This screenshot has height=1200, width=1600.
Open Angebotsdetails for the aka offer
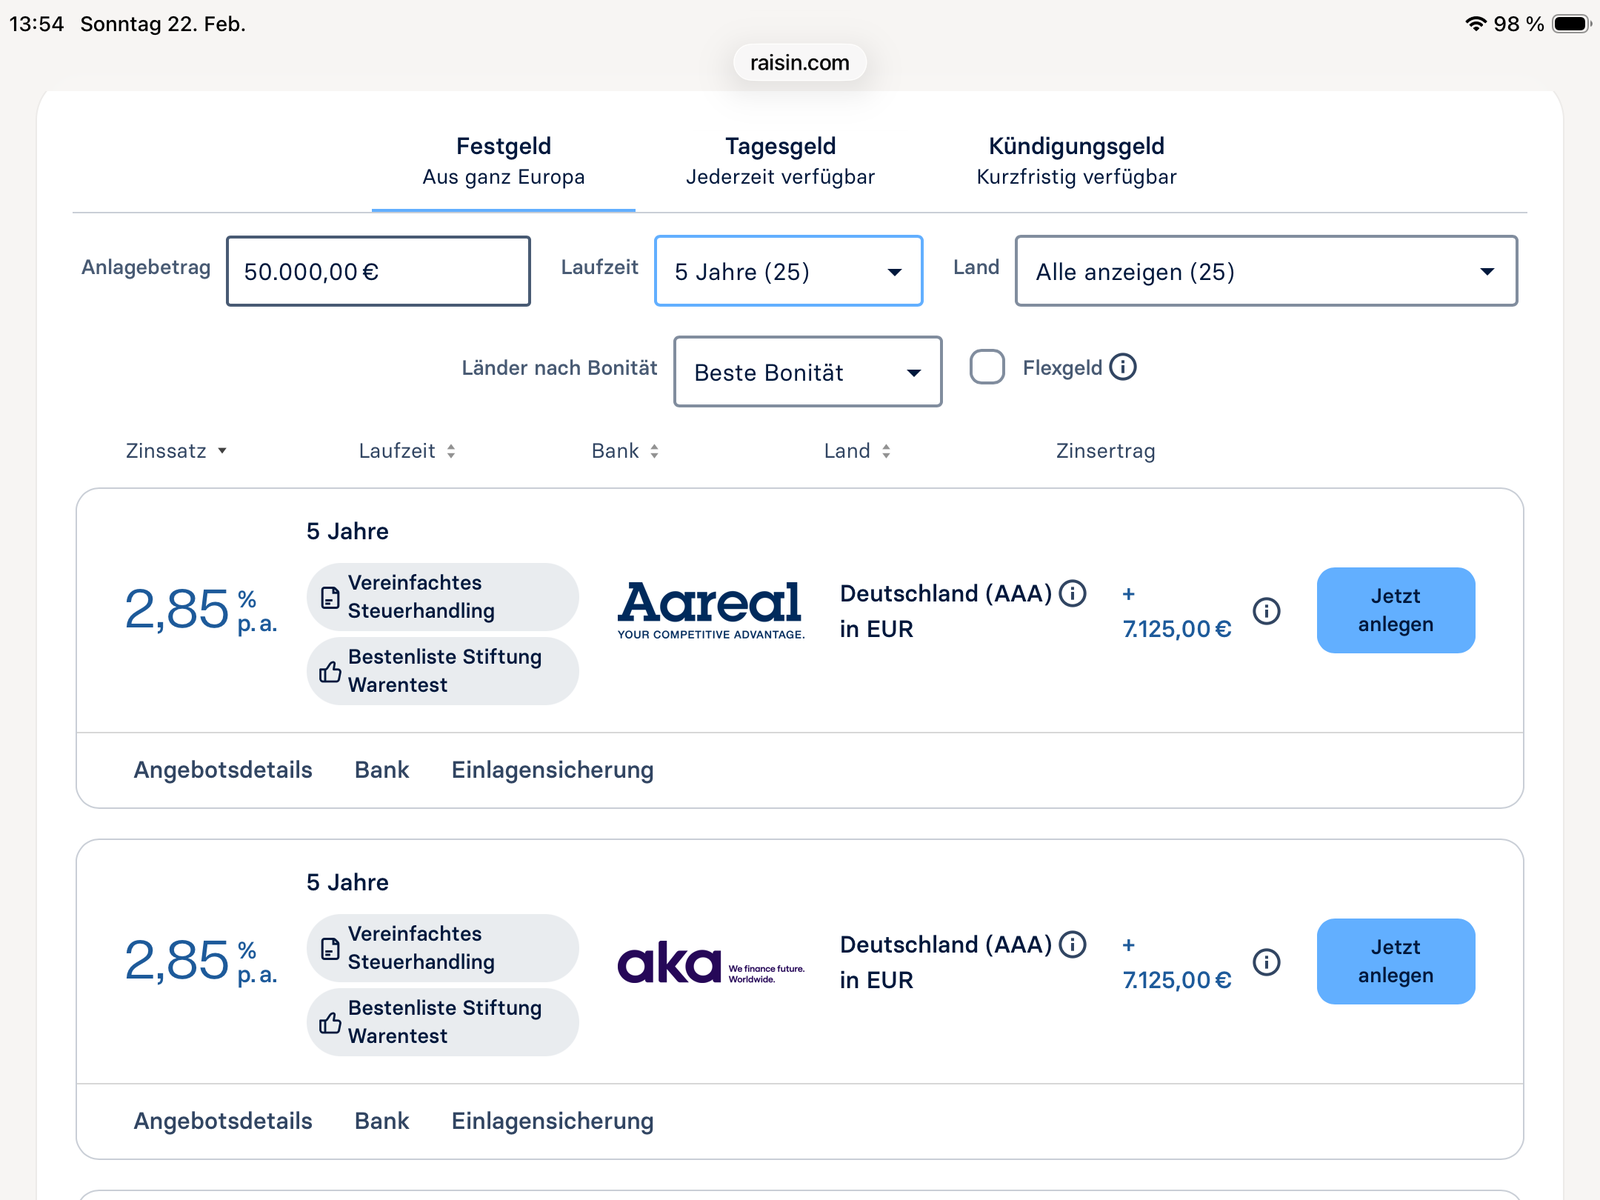pos(223,1121)
